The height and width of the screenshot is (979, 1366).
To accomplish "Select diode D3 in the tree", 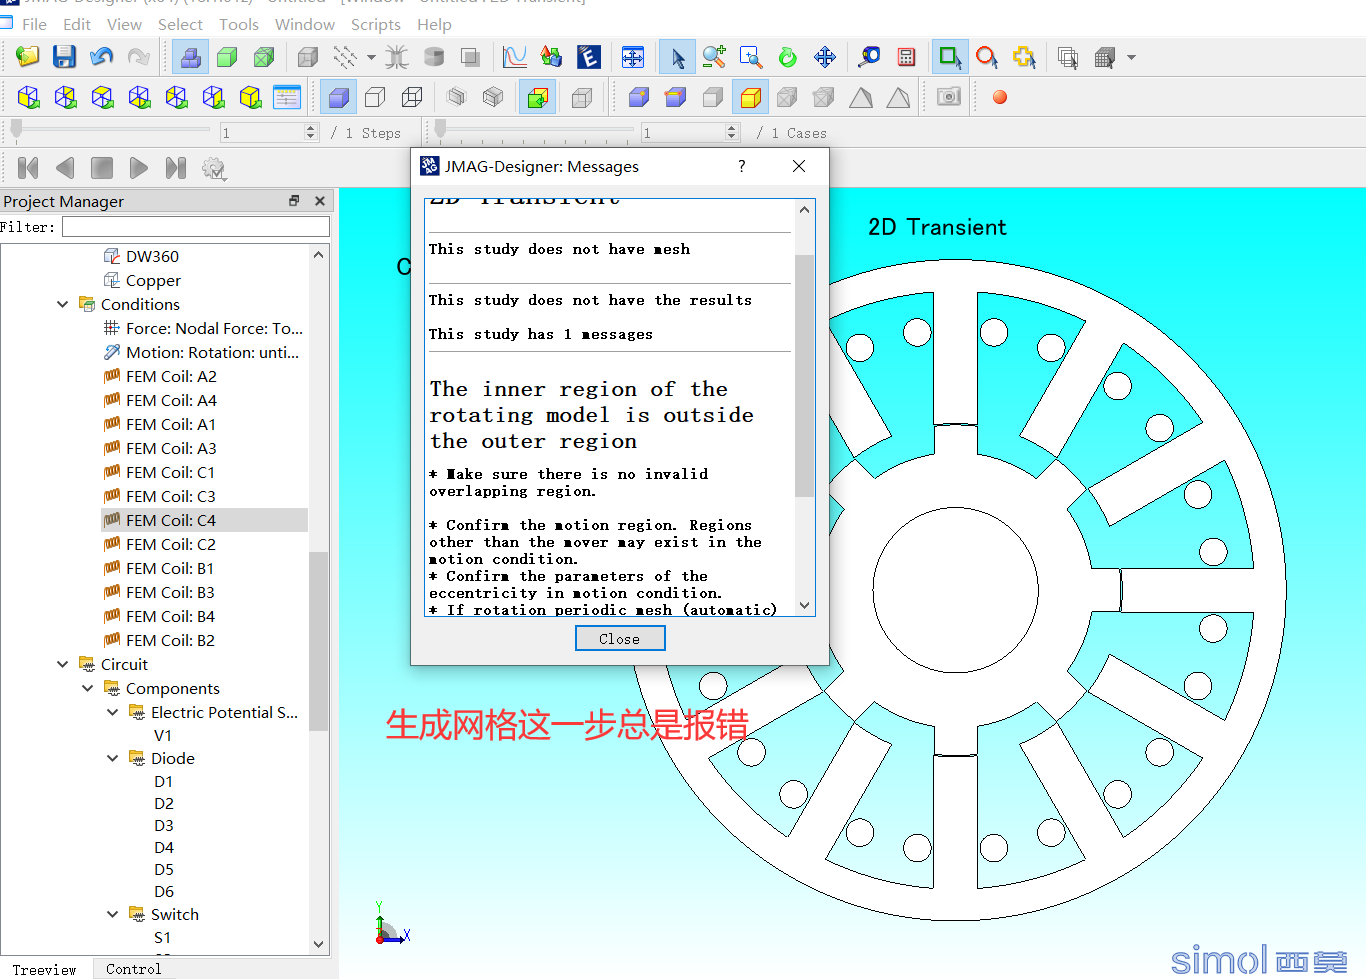I will pos(164,825).
